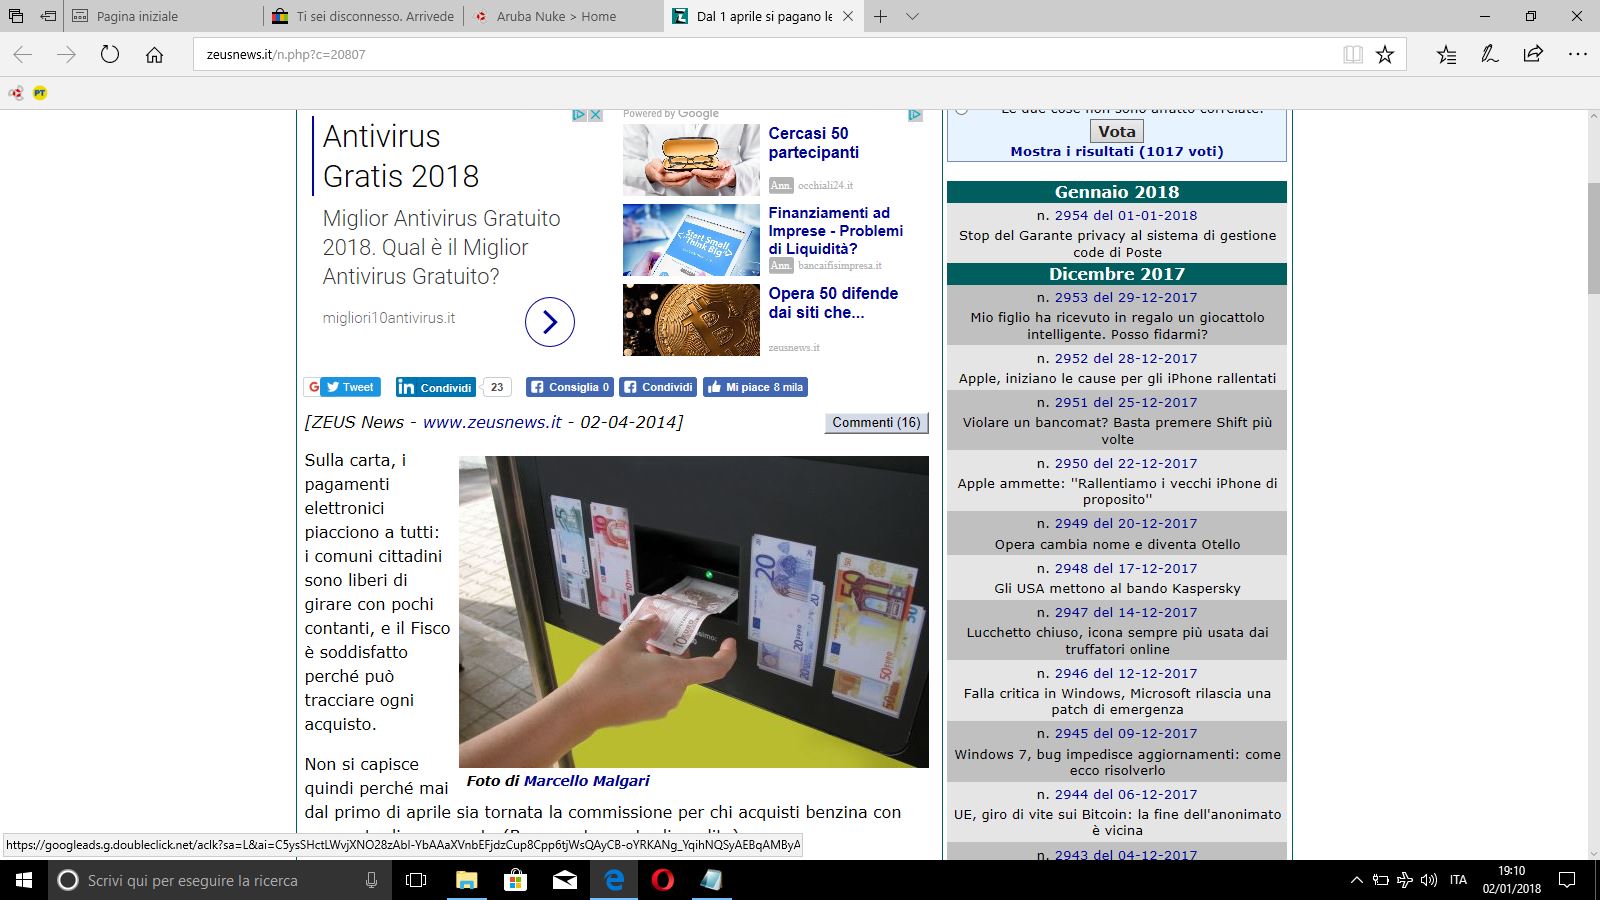Open tab preview chevron dropdown
Viewport: 1600px width, 900px height.
912,17
